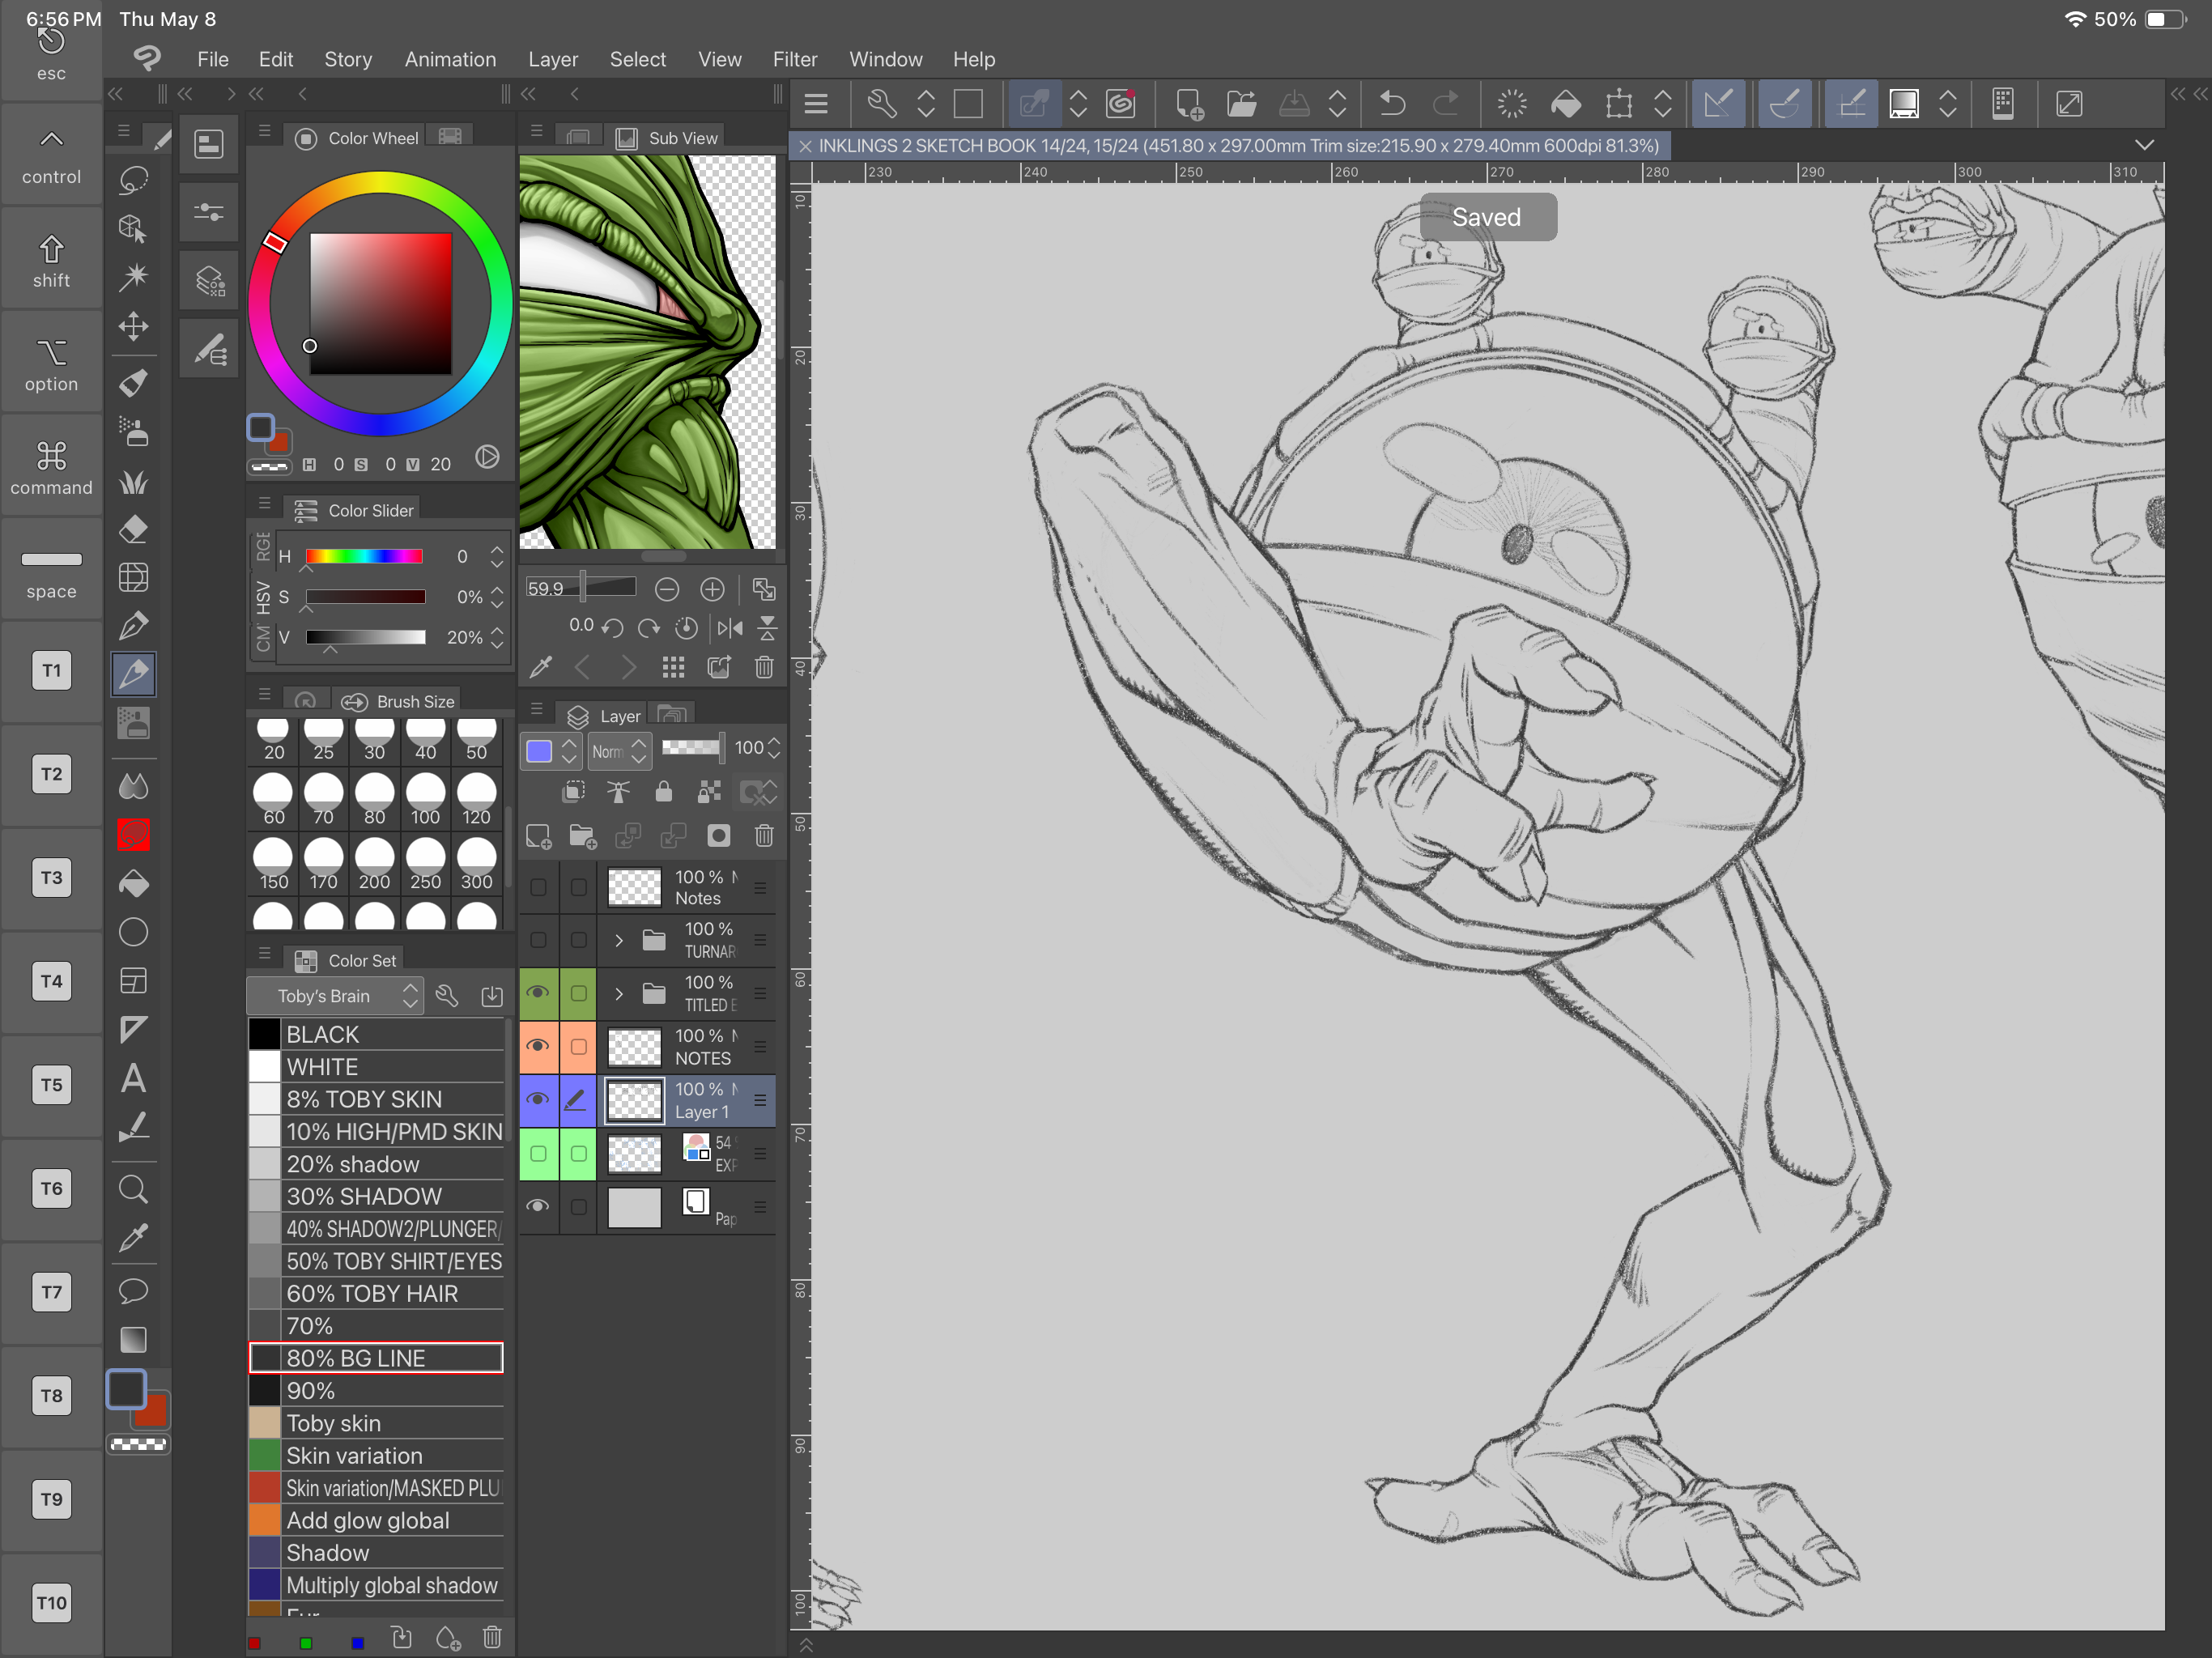The width and height of the screenshot is (2212, 1658).
Task: Tap the shift modifier key
Action: pyautogui.click(x=51, y=260)
